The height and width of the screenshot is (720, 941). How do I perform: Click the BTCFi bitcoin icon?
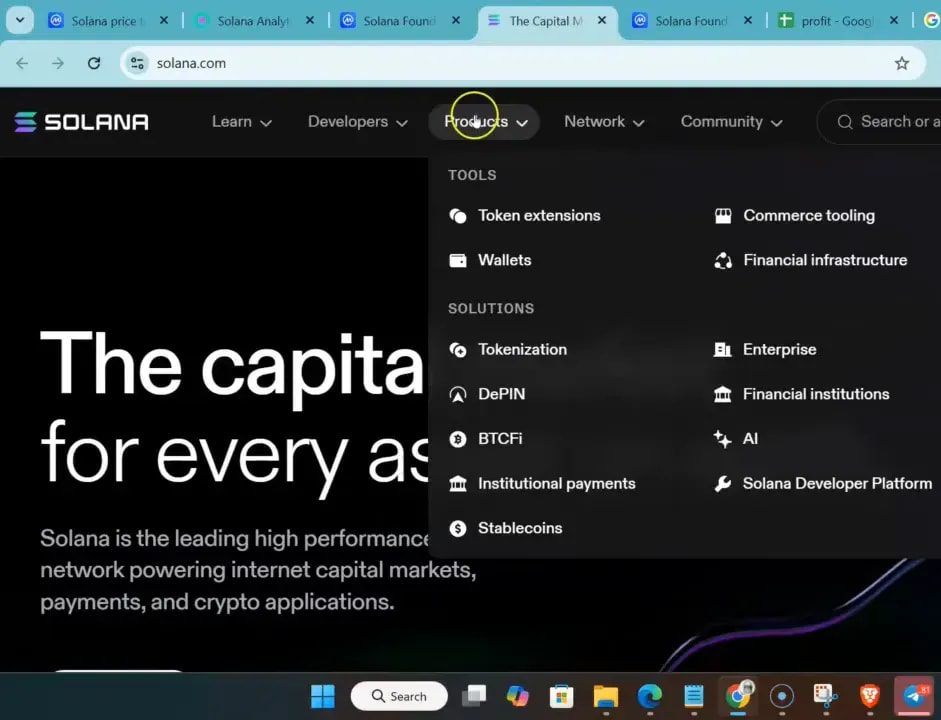pyautogui.click(x=458, y=439)
